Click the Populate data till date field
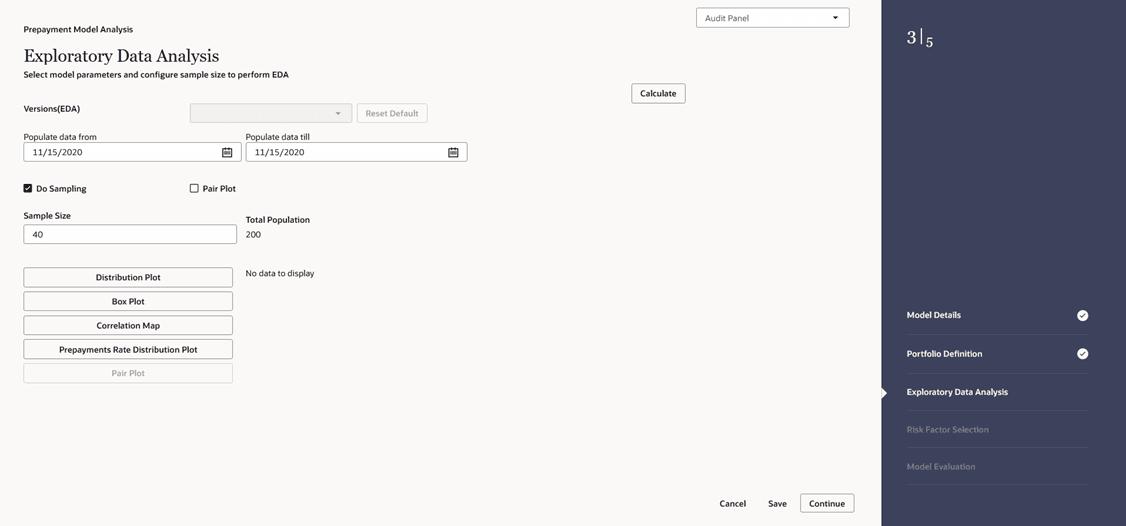The width and height of the screenshot is (1126, 526). pos(356,152)
